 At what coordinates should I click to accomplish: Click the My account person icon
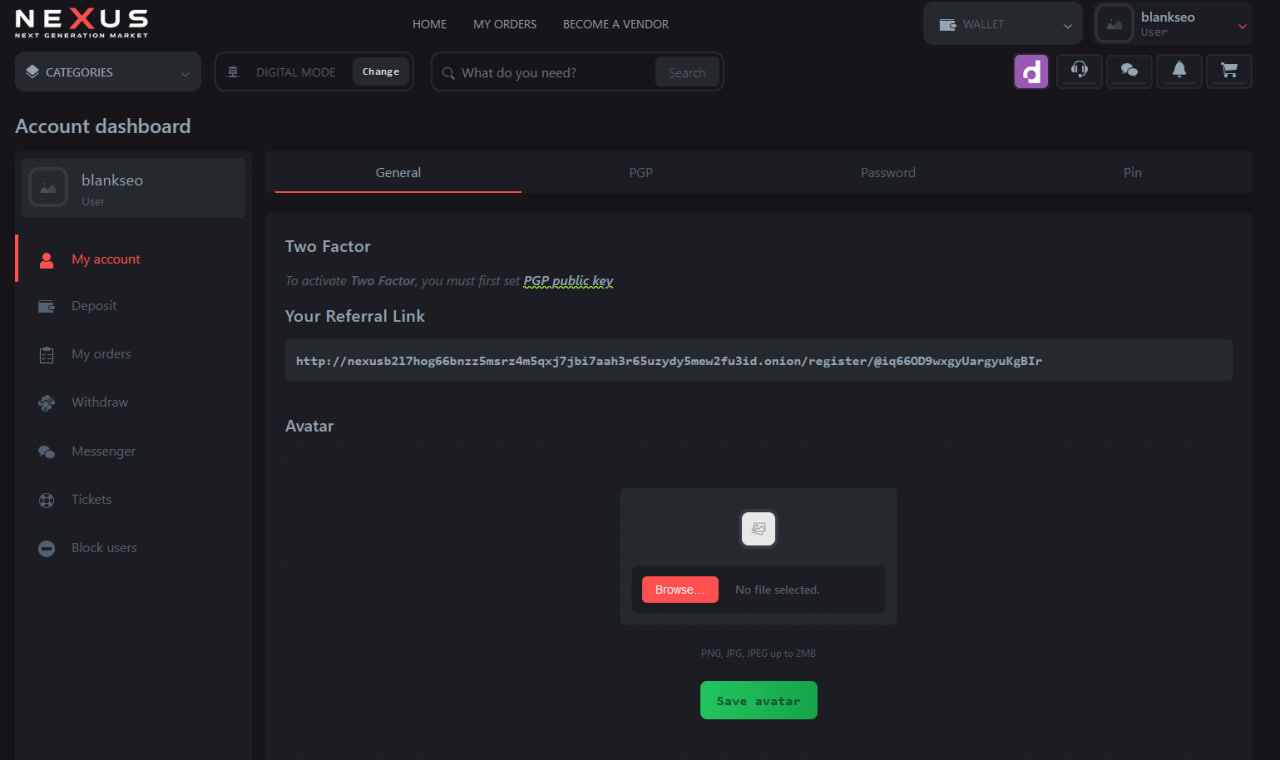(46, 260)
